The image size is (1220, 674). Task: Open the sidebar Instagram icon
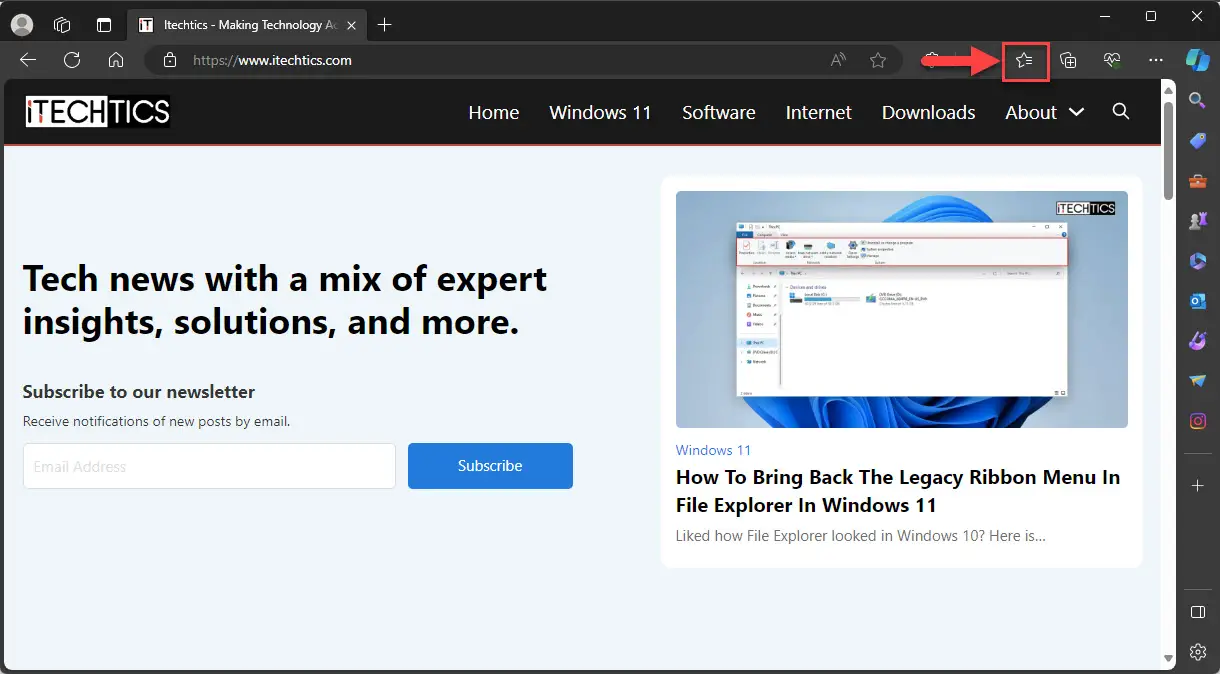pos(1197,421)
